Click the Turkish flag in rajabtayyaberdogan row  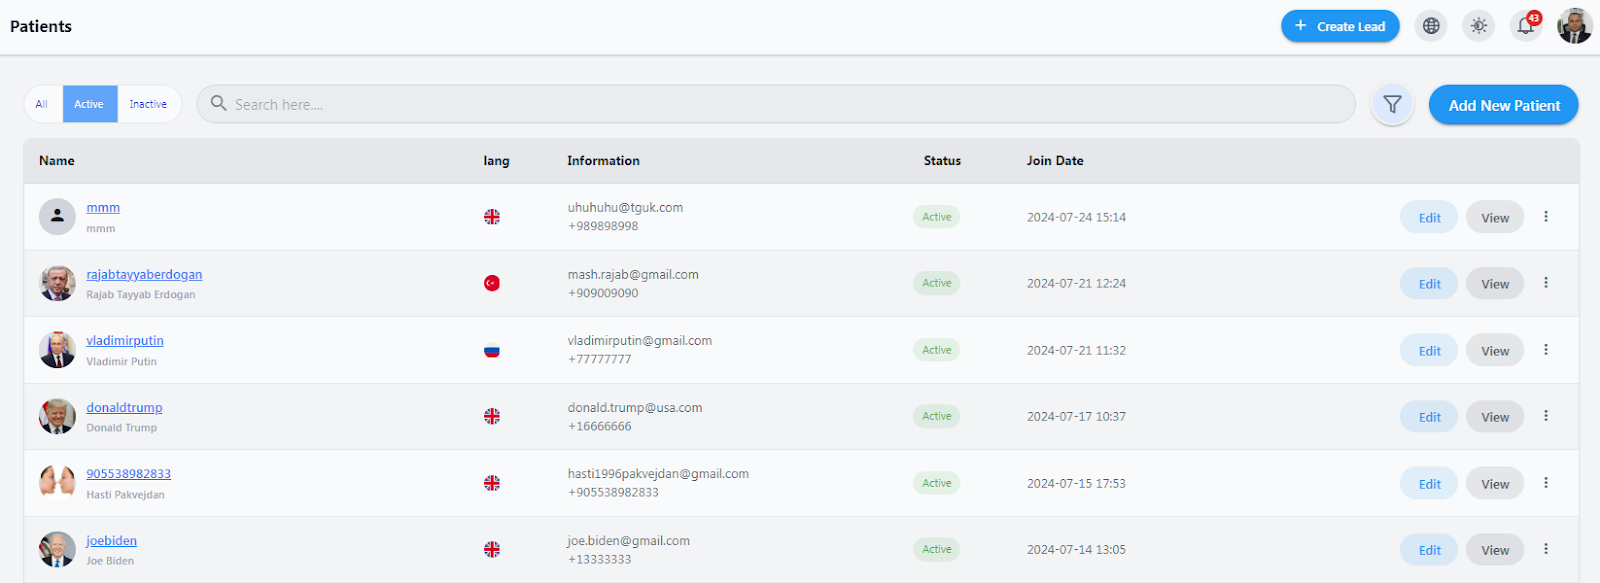[x=492, y=283]
